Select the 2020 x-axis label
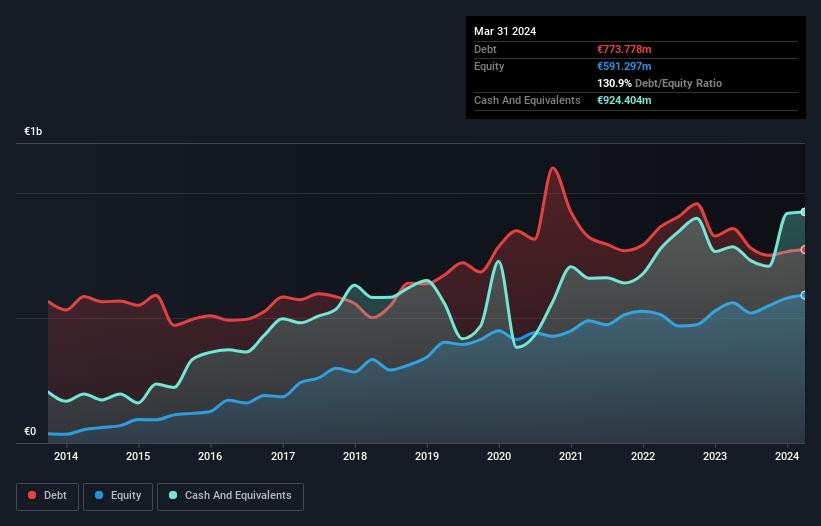The width and height of the screenshot is (821, 526). (x=499, y=456)
